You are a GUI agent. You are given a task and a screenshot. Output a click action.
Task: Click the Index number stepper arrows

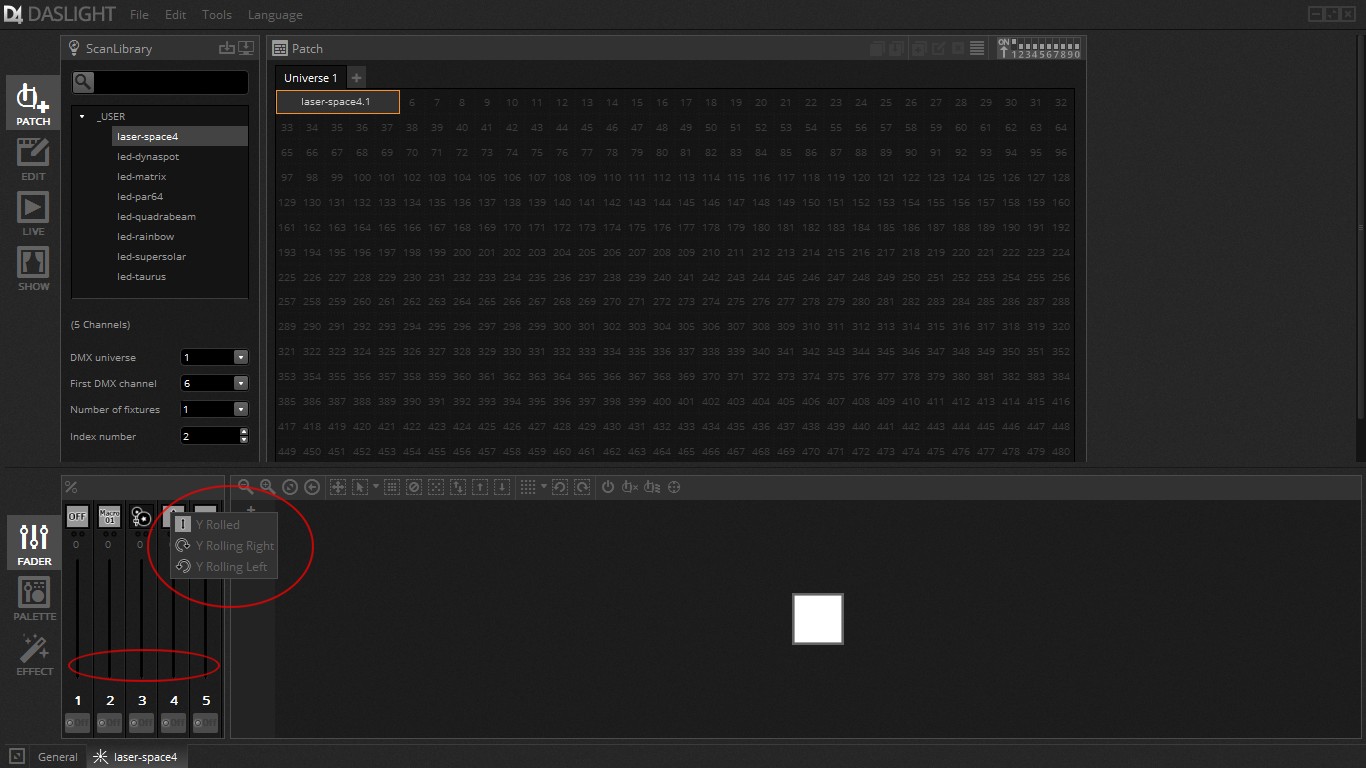[x=243, y=436]
